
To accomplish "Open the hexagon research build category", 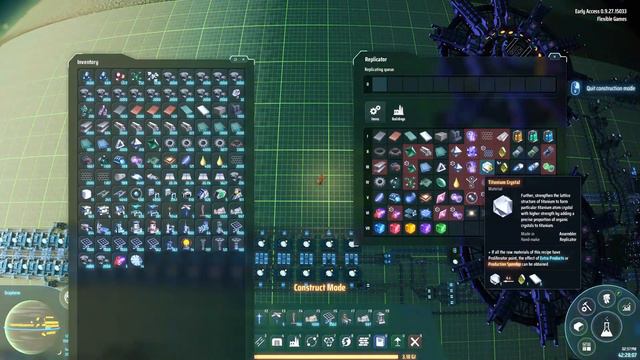I will point(329,341).
